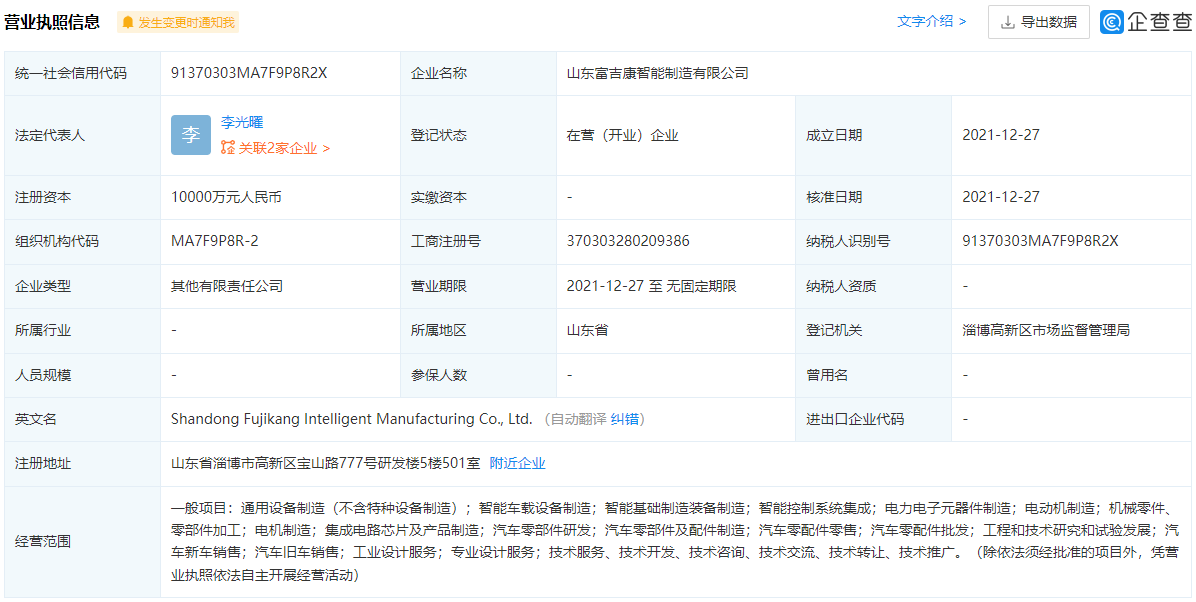Click the 自动翻译 note text
1196x602 pixels.
tap(578, 419)
